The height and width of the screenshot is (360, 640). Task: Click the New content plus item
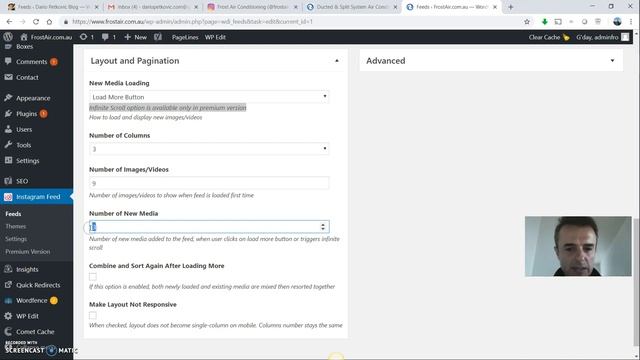click(x=135, y=37)
